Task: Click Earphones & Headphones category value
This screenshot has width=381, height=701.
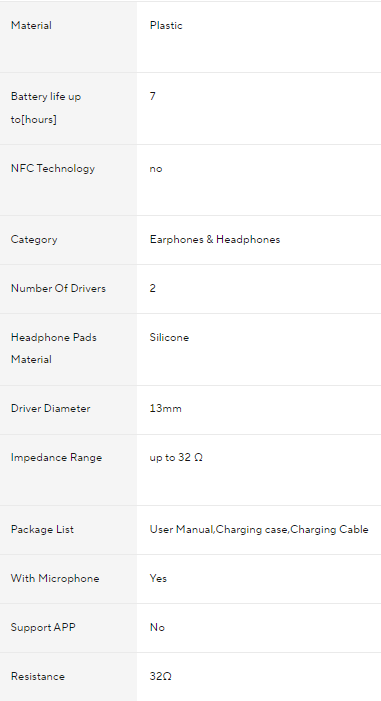Action: tap(215, 239)
